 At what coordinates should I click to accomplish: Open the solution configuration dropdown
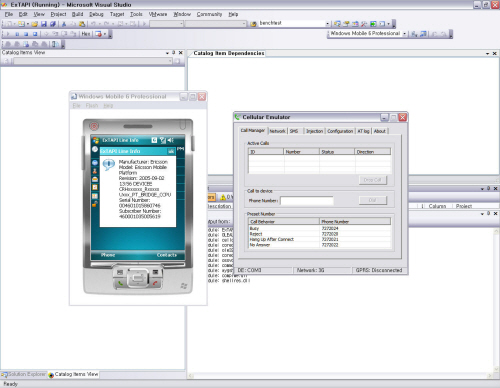click(x=181, y=24)
